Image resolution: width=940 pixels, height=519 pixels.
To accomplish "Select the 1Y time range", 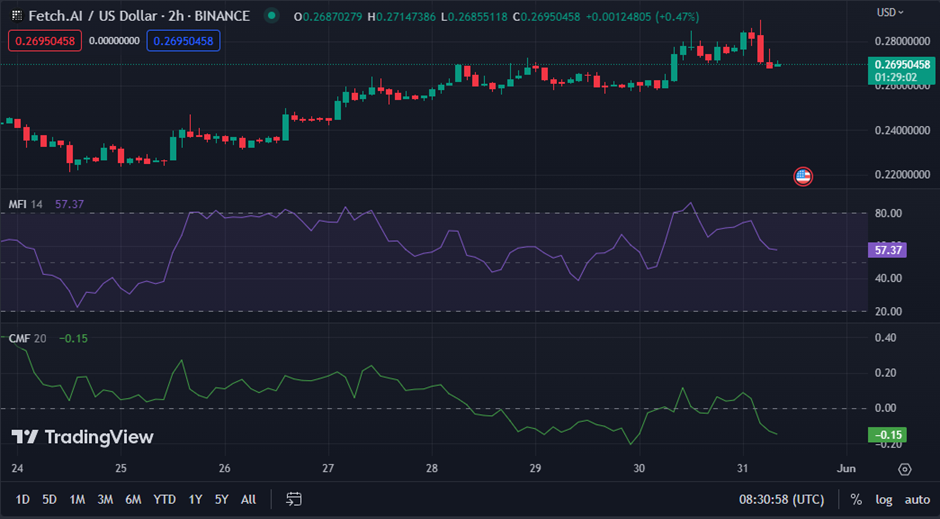I will coord(195,499).
